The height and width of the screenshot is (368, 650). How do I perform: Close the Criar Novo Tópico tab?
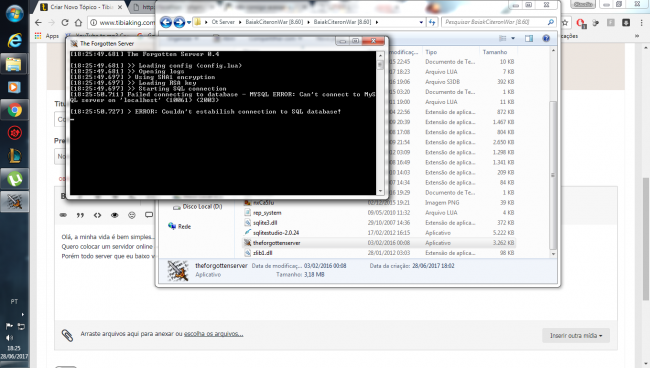120,7
